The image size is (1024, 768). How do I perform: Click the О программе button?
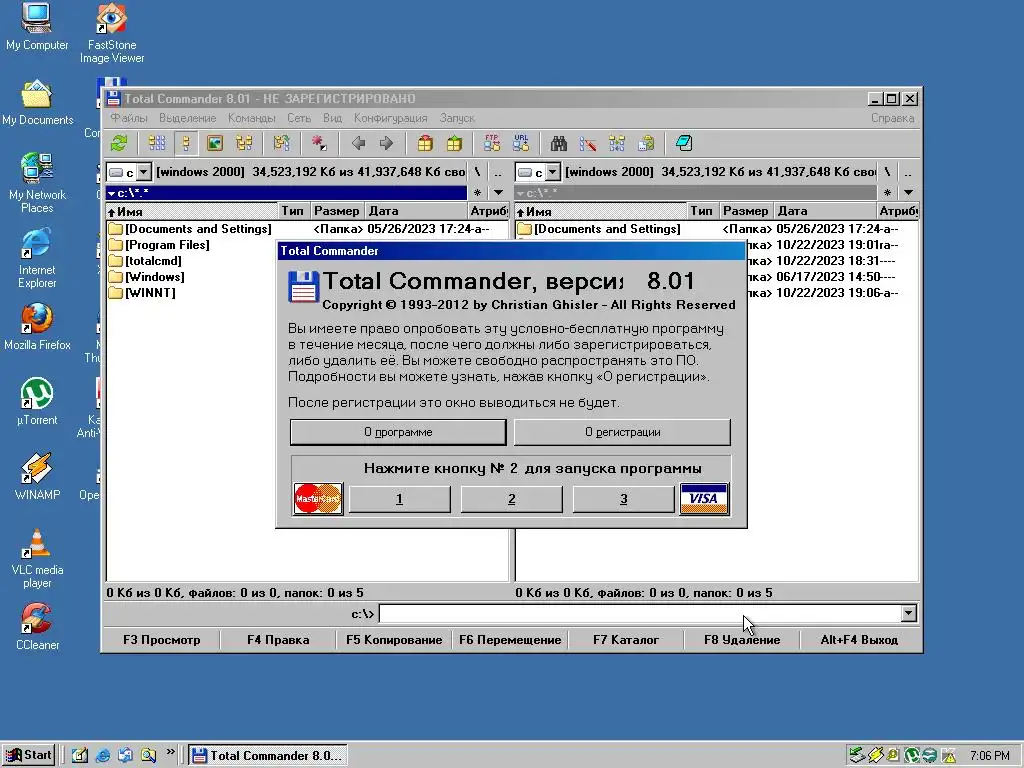pos(398,432)
